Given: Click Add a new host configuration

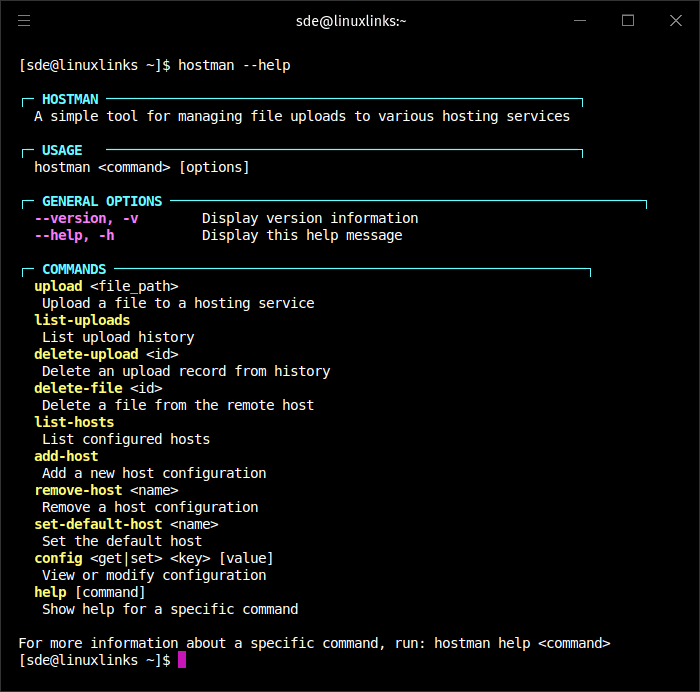Looking at the screenshot, I should tap(154, 473).
